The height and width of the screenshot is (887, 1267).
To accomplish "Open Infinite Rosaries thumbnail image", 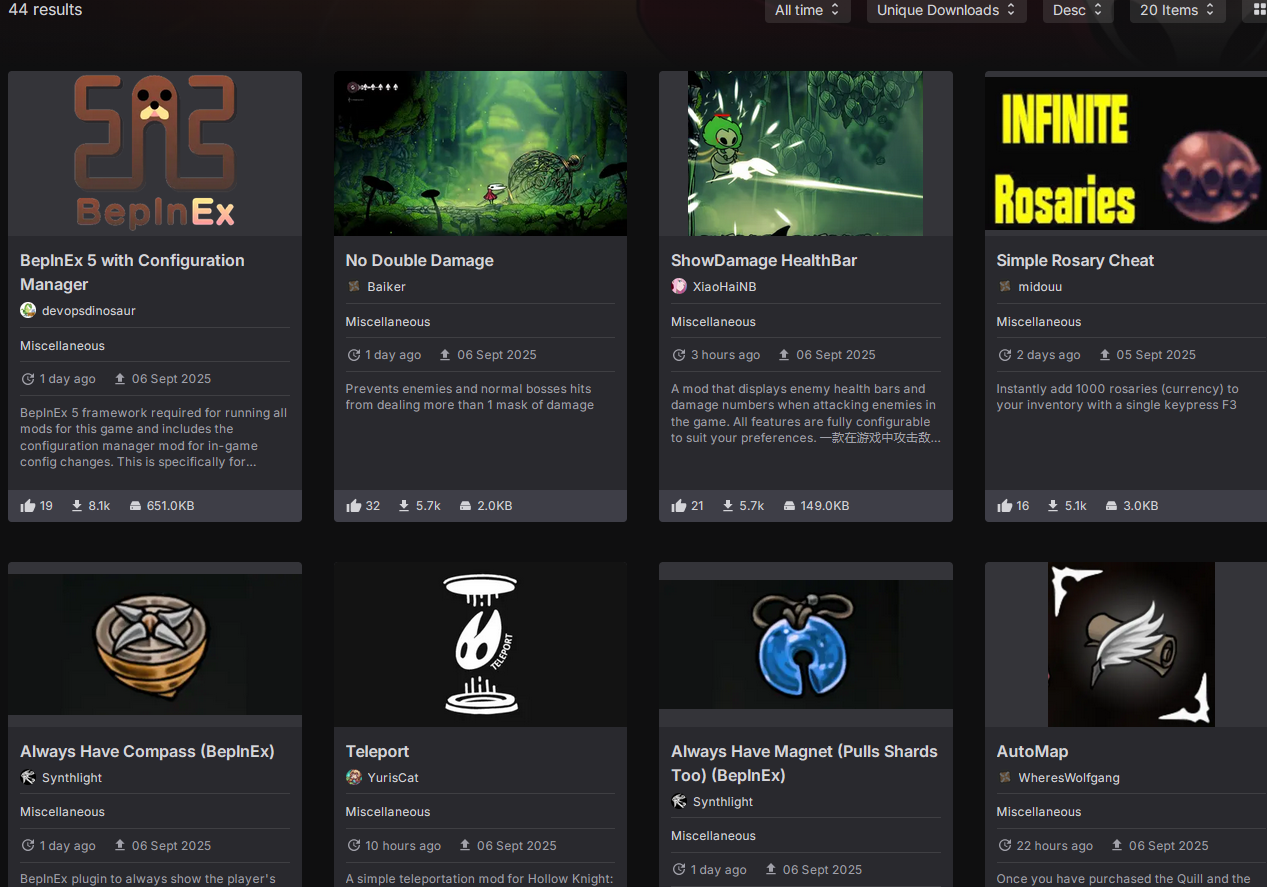I will tap(1126, 153).
